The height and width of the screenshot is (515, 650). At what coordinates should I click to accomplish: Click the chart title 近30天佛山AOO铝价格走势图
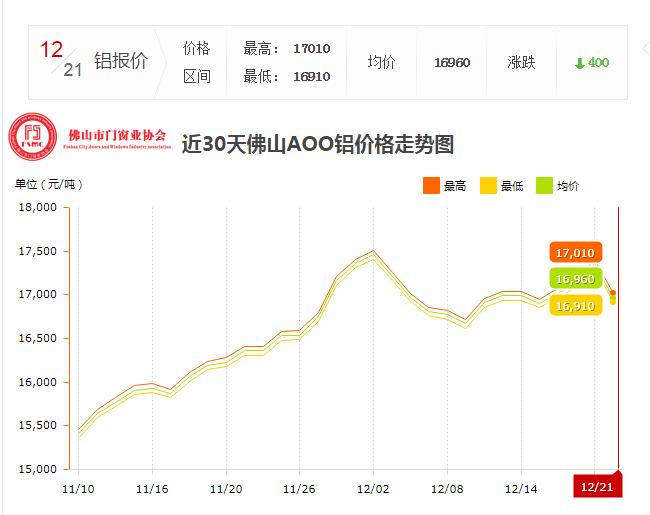pos(318,144)
